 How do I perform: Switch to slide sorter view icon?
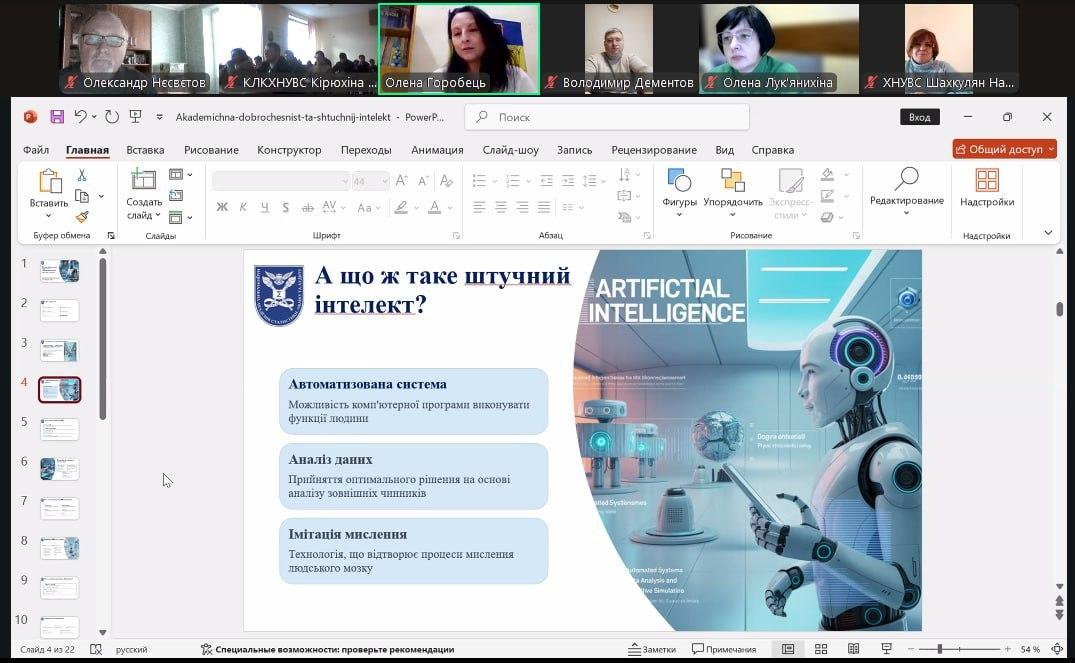820,649
